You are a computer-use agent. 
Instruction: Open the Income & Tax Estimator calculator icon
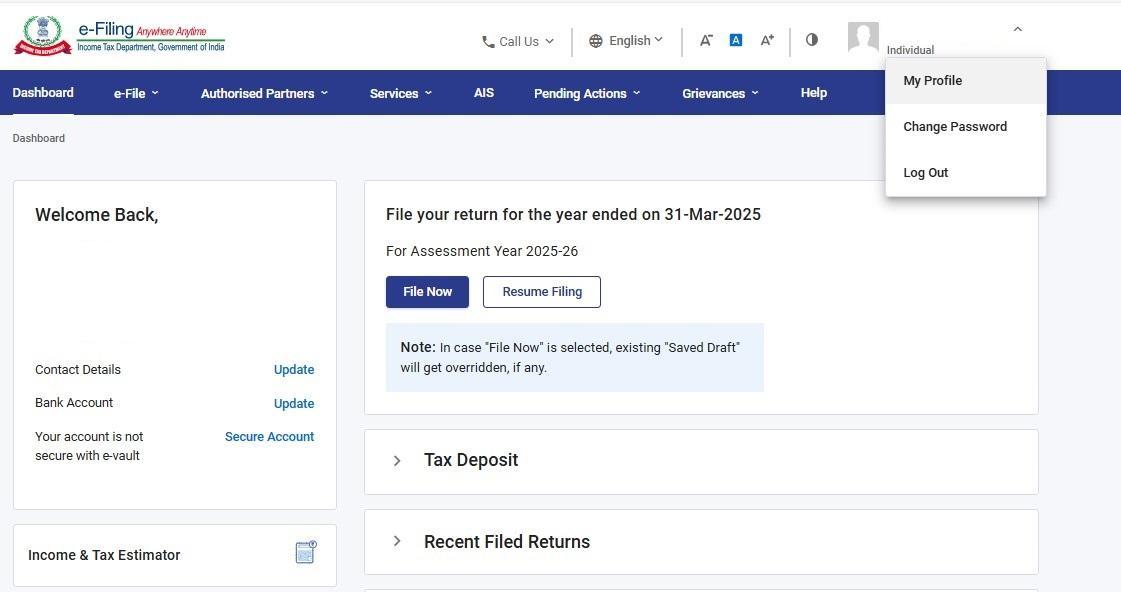[305, 552]
